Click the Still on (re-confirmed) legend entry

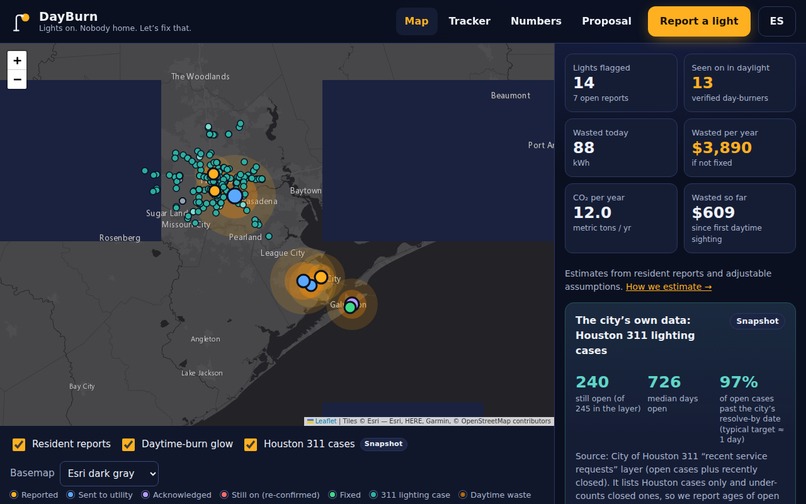(x=270, y=495)
